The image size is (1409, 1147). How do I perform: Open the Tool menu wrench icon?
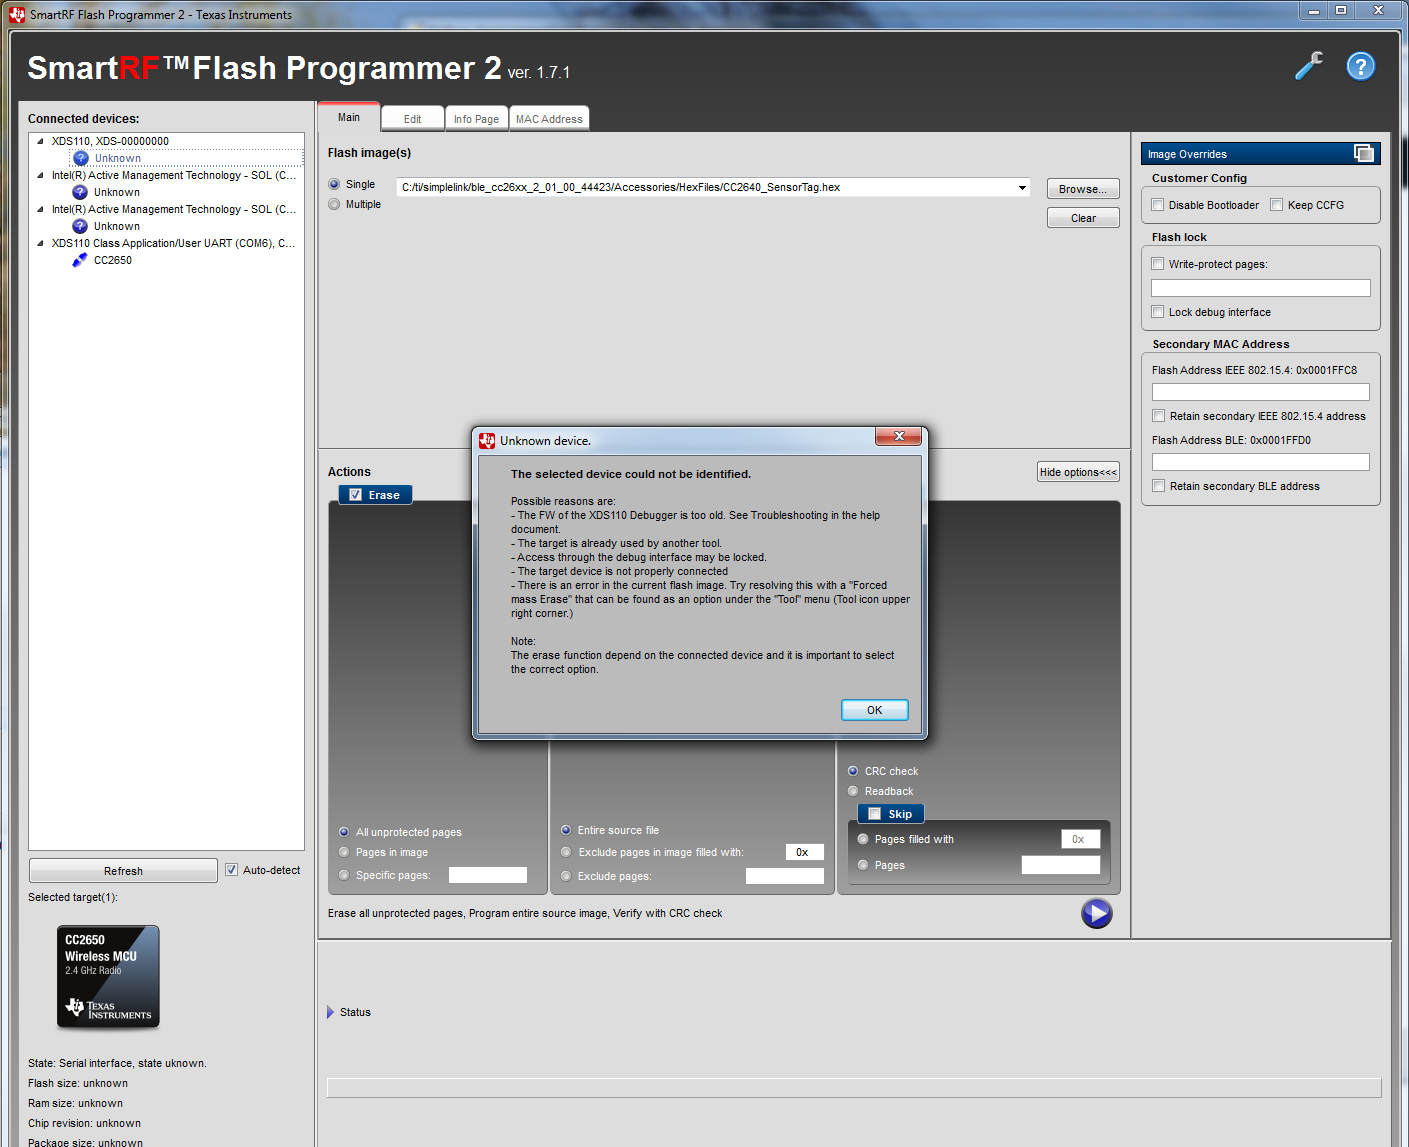pos(1308,66)
